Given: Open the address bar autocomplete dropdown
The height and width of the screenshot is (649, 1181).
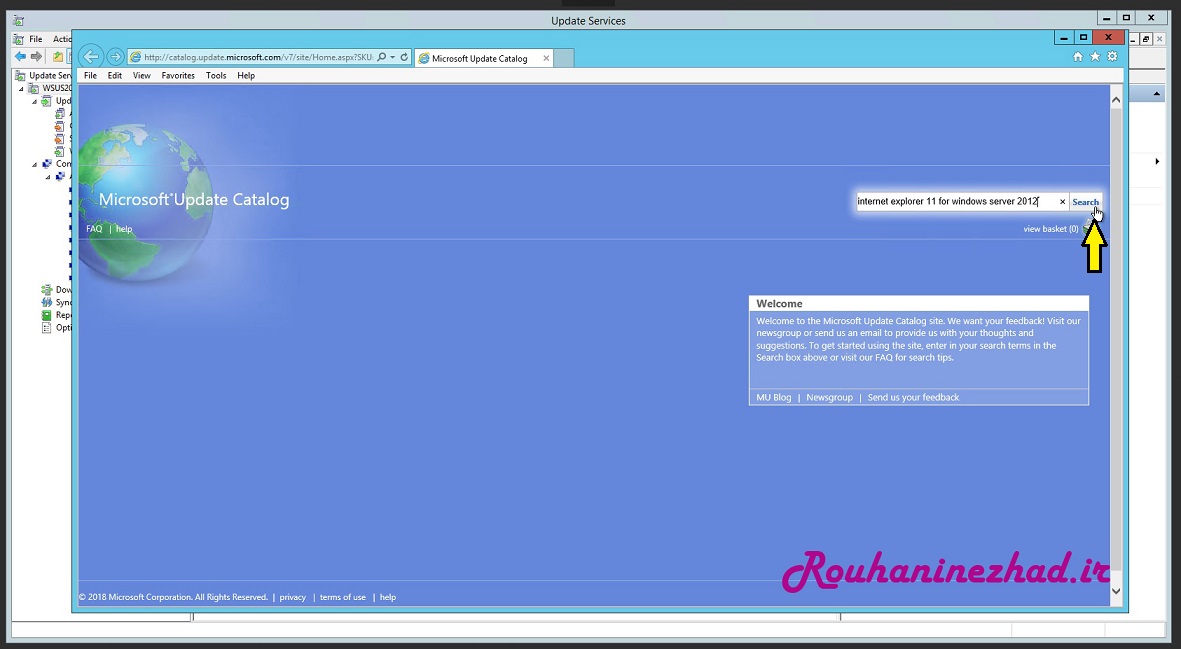Looking at the screenshot, I should coord(392,57).
